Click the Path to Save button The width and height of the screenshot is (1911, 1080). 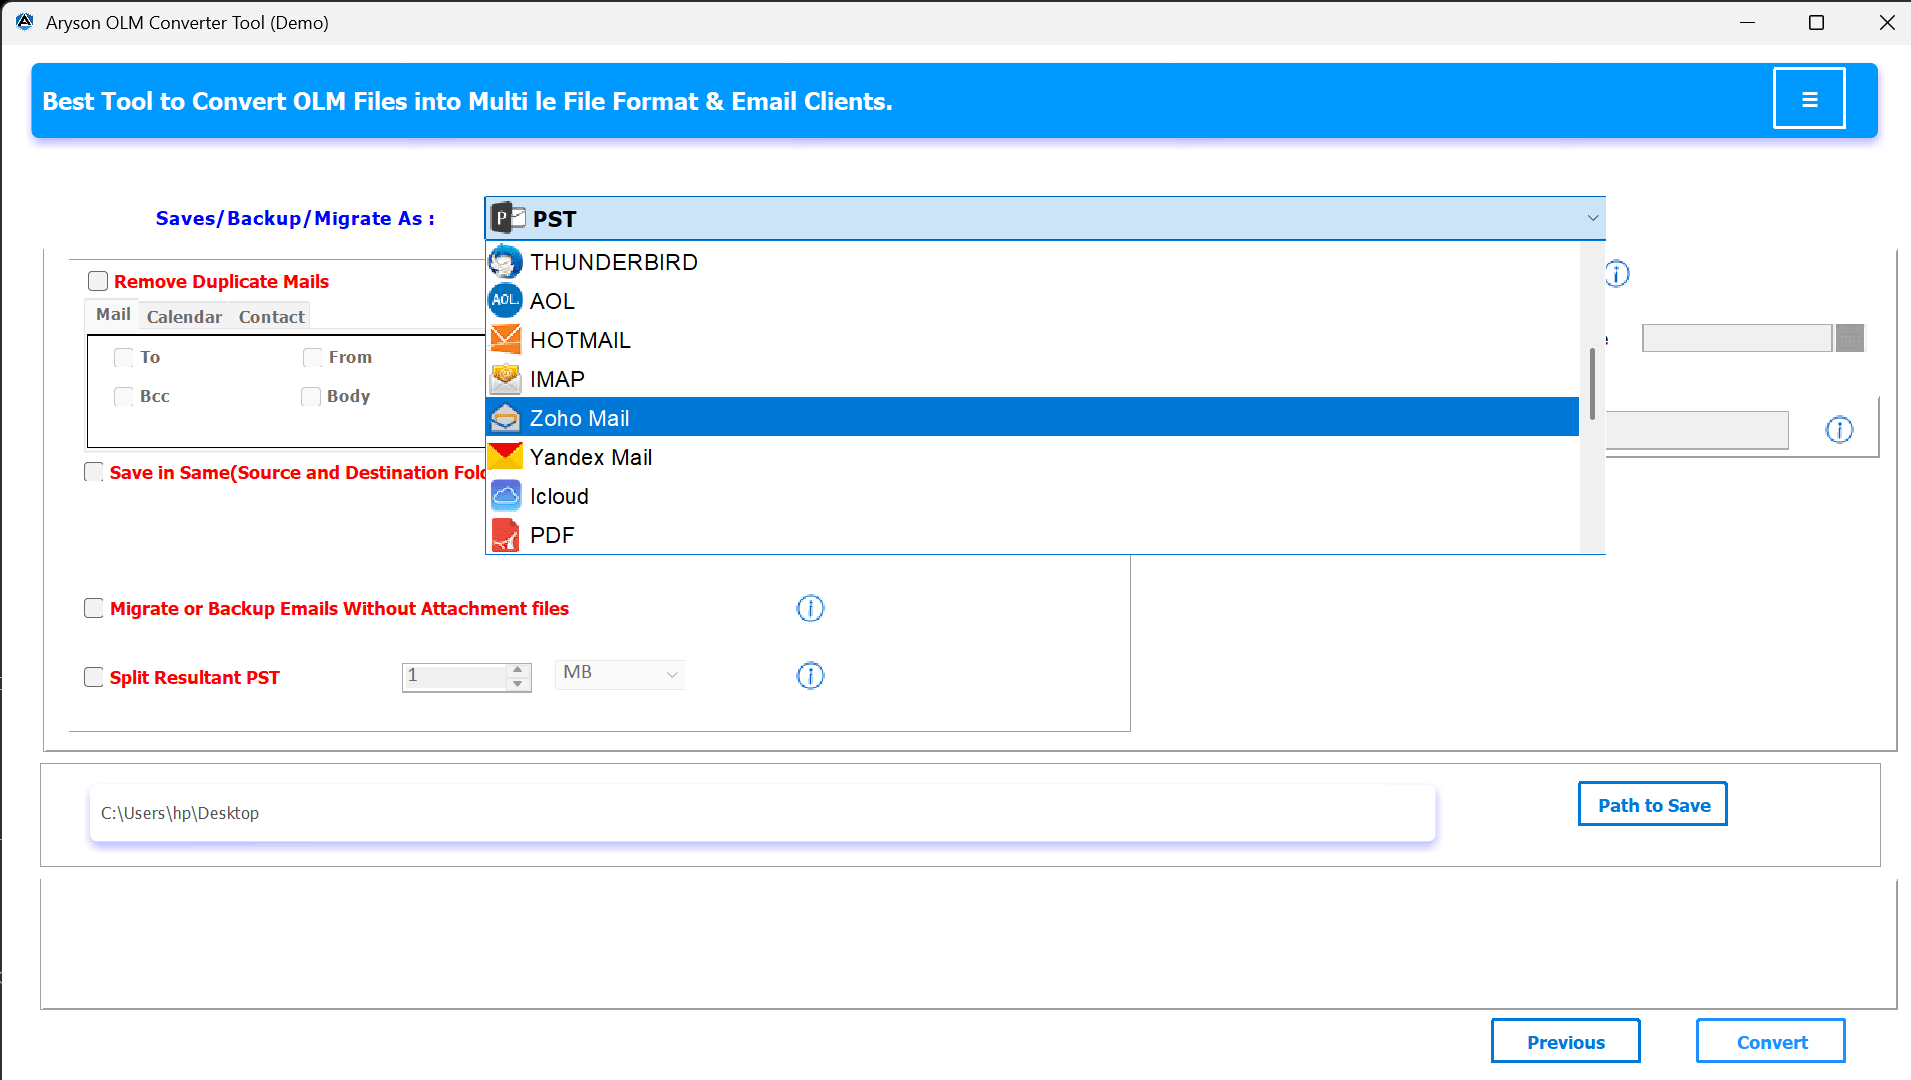pos(1652,803)
